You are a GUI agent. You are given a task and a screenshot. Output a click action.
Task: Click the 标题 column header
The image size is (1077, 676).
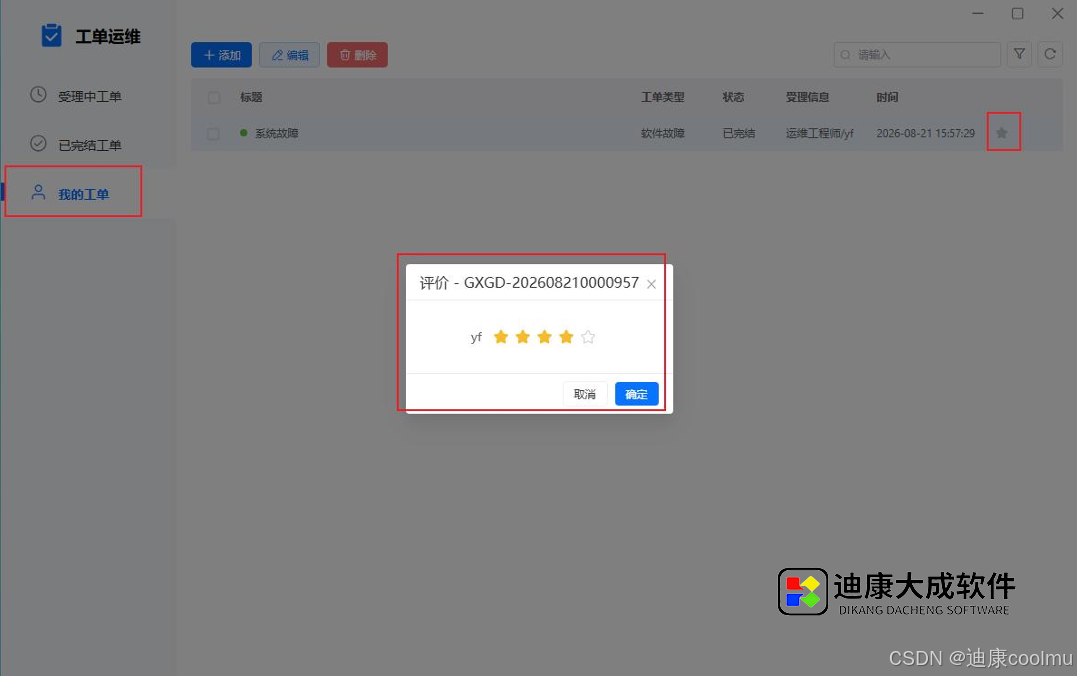pos(251,97)
